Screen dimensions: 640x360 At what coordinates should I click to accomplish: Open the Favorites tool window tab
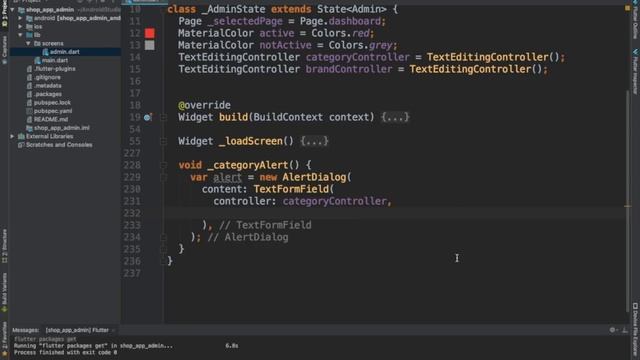(4, 338)
